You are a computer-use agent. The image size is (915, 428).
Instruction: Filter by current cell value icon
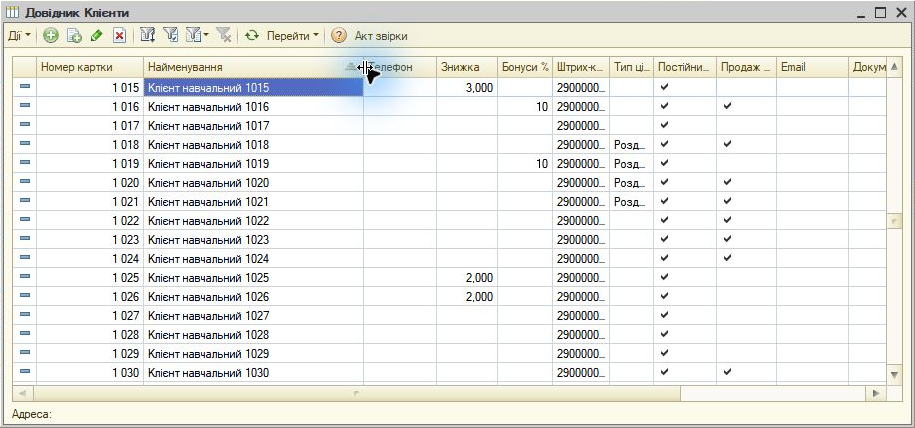pos(170,36)
